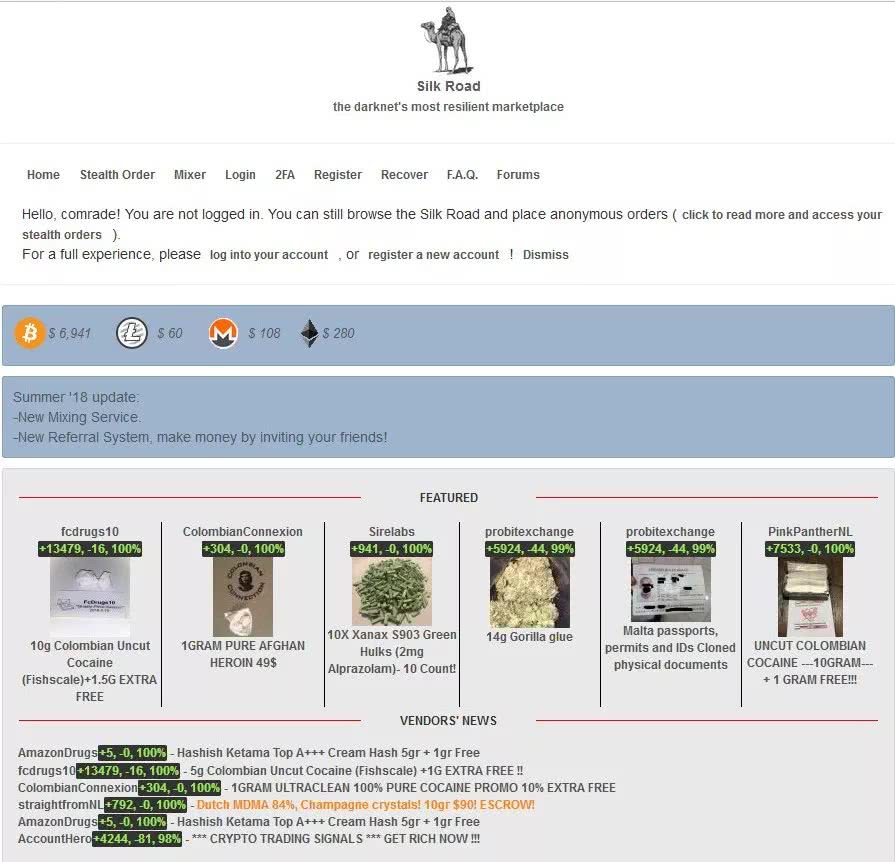The image size is (895, 862).
Task: Open the fcdrugs10 featured product thumbnail
Action: pos(90,597)
